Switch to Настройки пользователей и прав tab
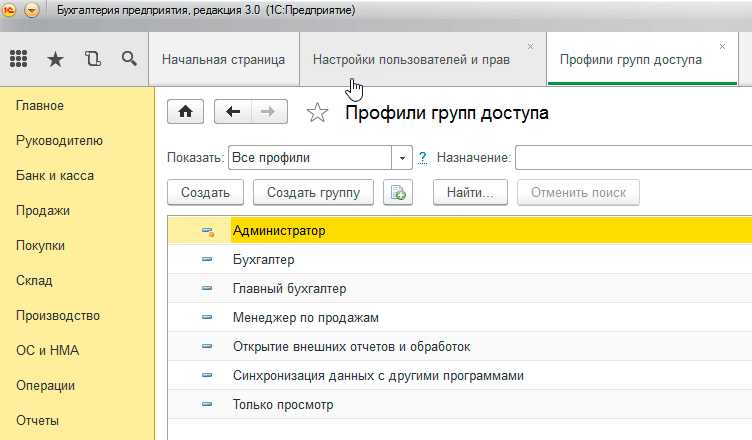This screenshot has width=752, height=440. coord(412,60)
